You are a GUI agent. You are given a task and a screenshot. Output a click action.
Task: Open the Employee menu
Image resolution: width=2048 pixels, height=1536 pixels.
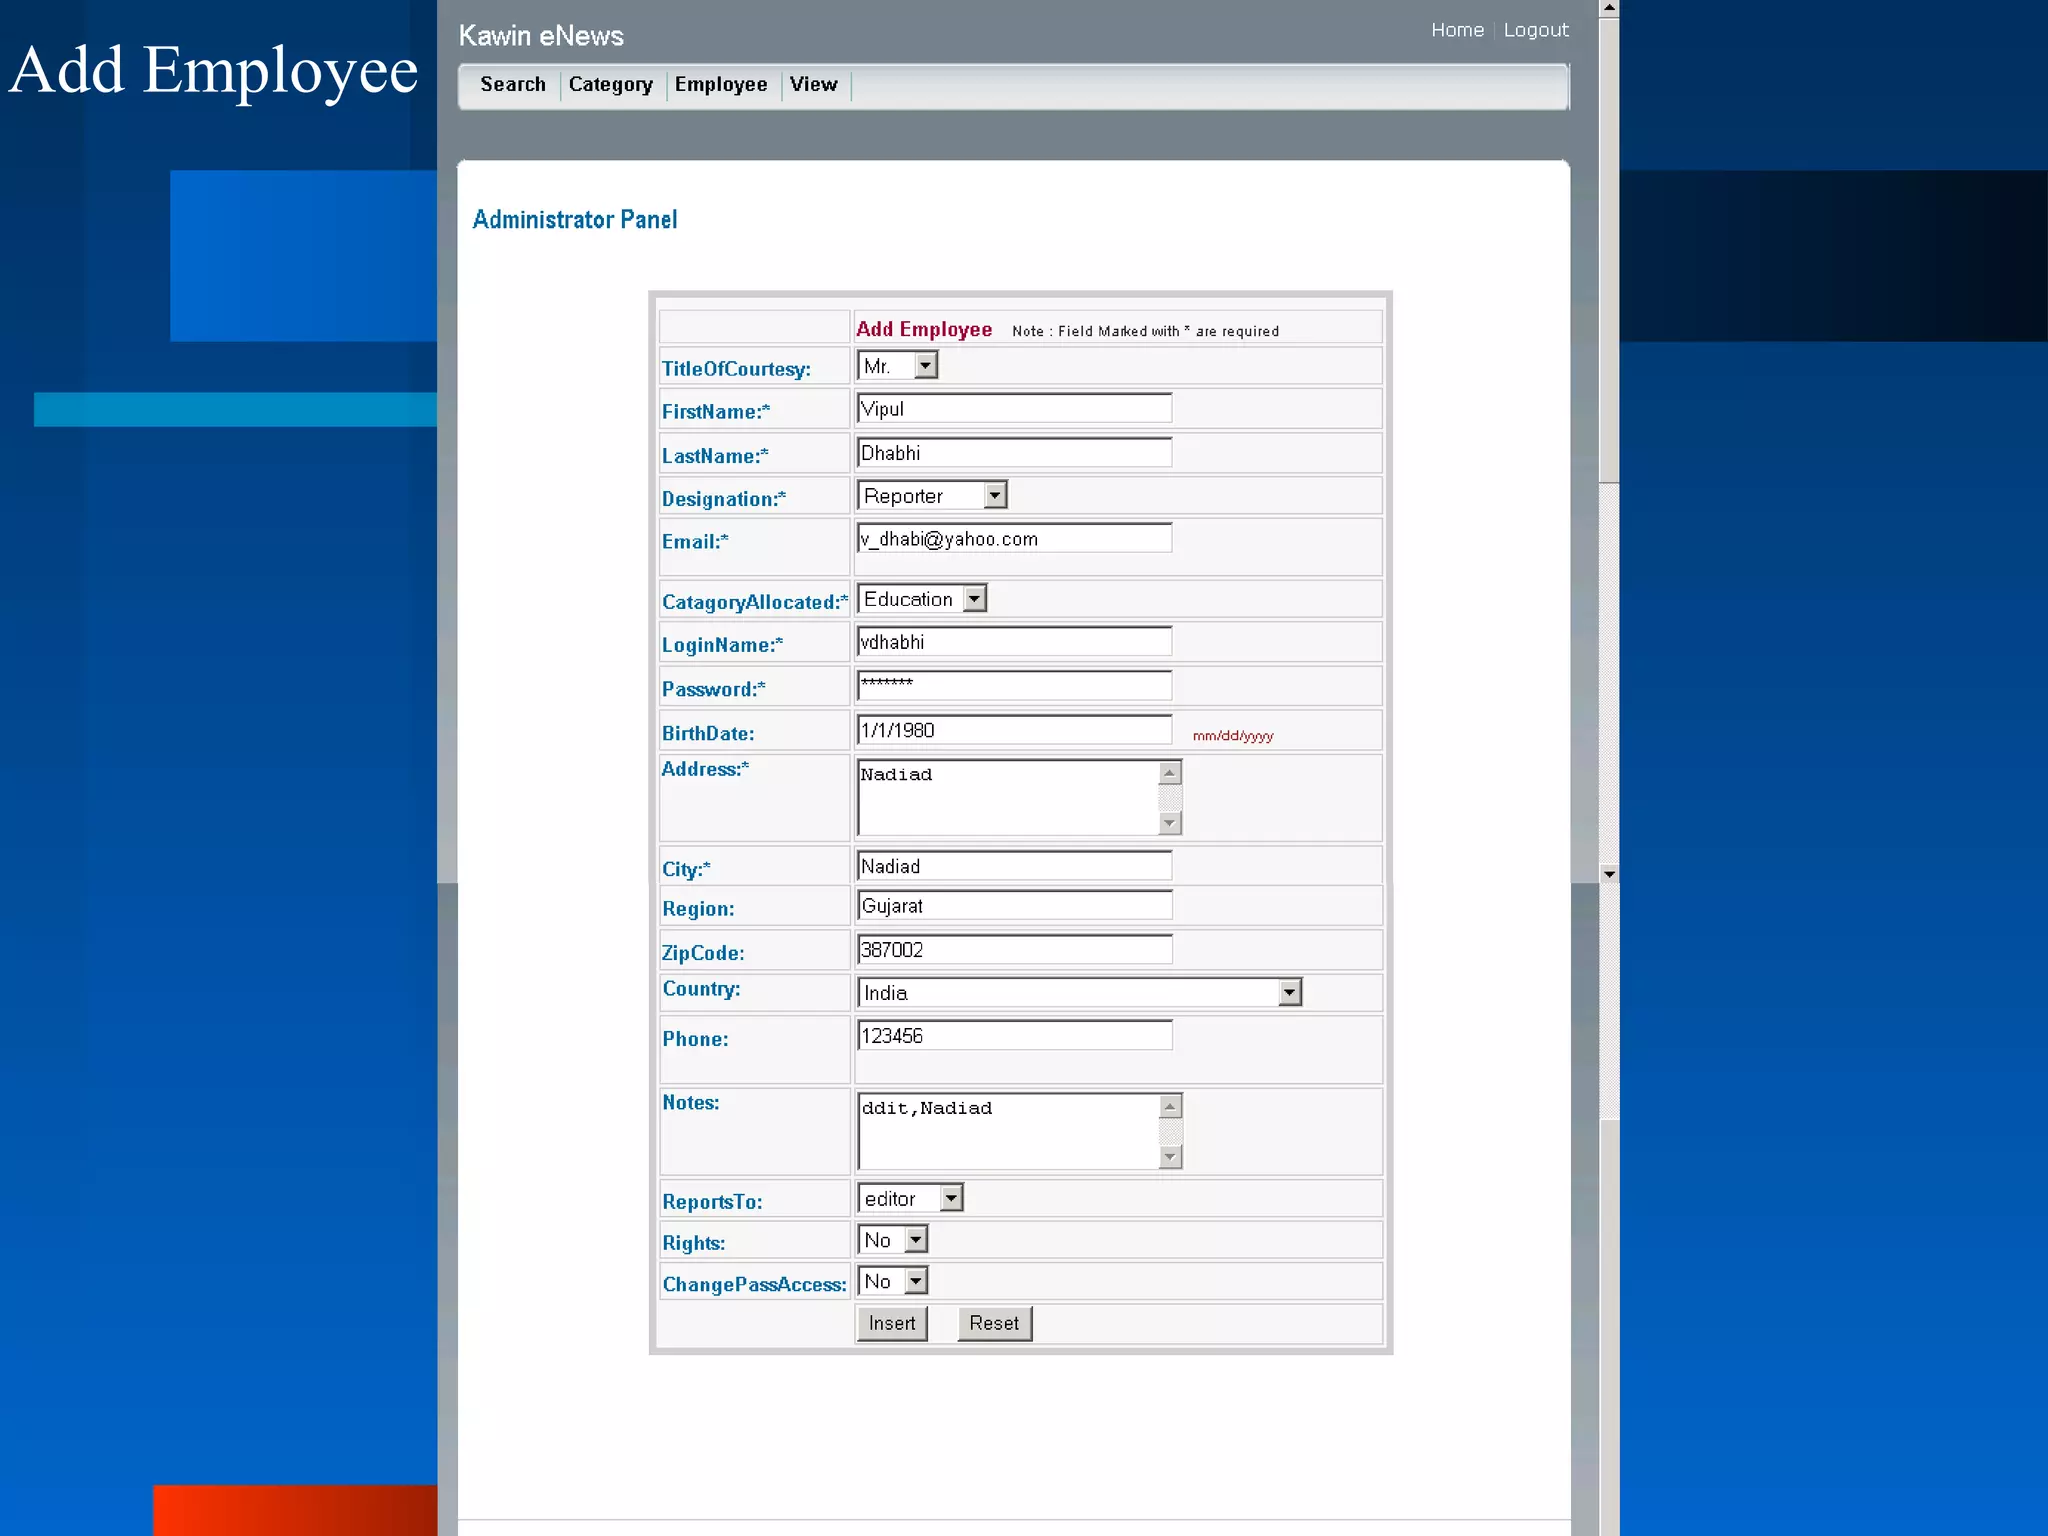point(721,85)
